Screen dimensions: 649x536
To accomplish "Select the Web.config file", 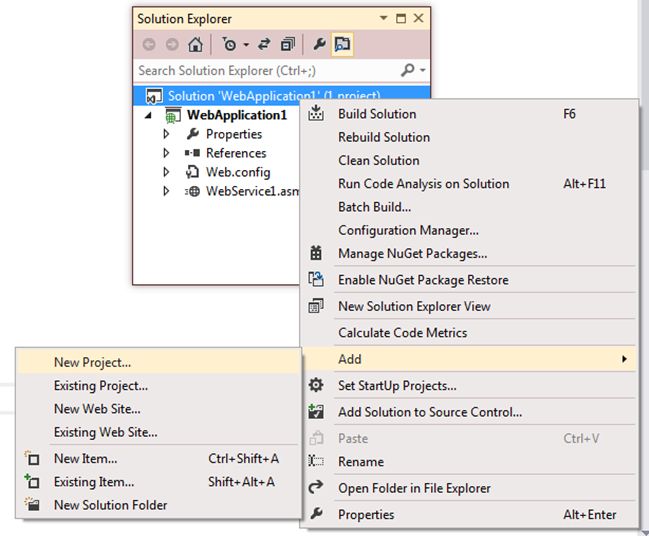I will (x=238, y=172).
